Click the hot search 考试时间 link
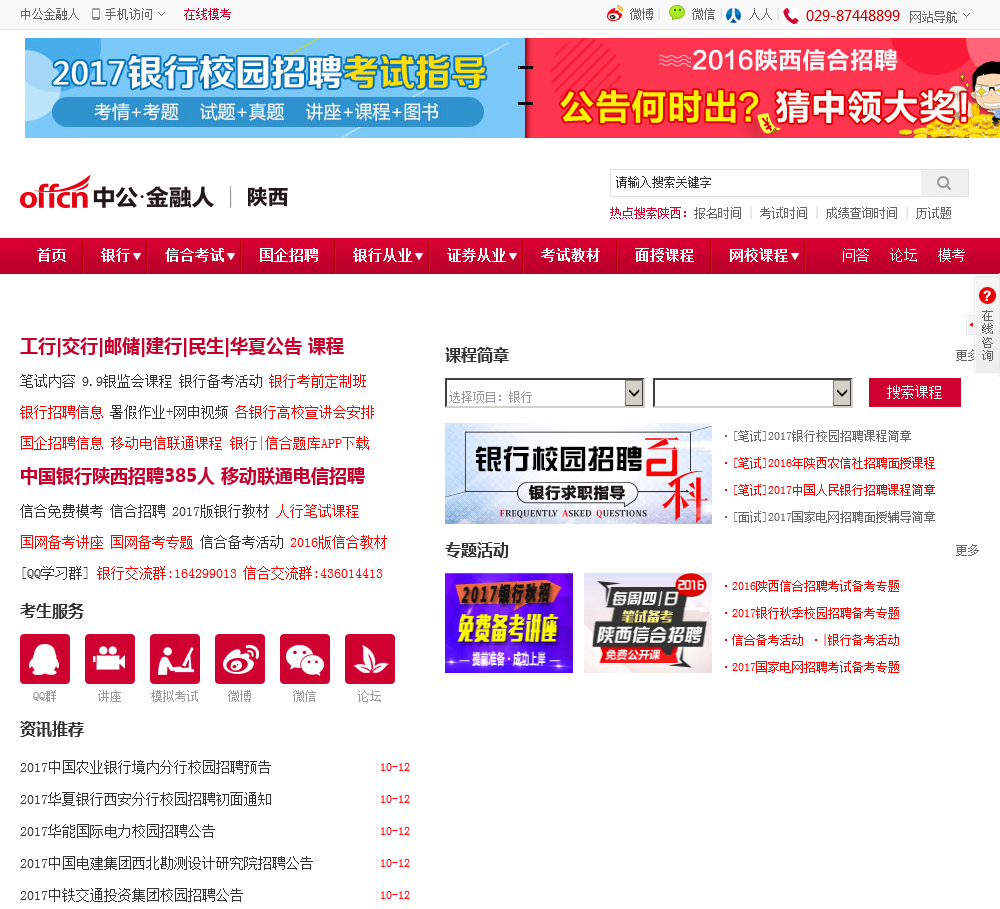 (783, 213)
